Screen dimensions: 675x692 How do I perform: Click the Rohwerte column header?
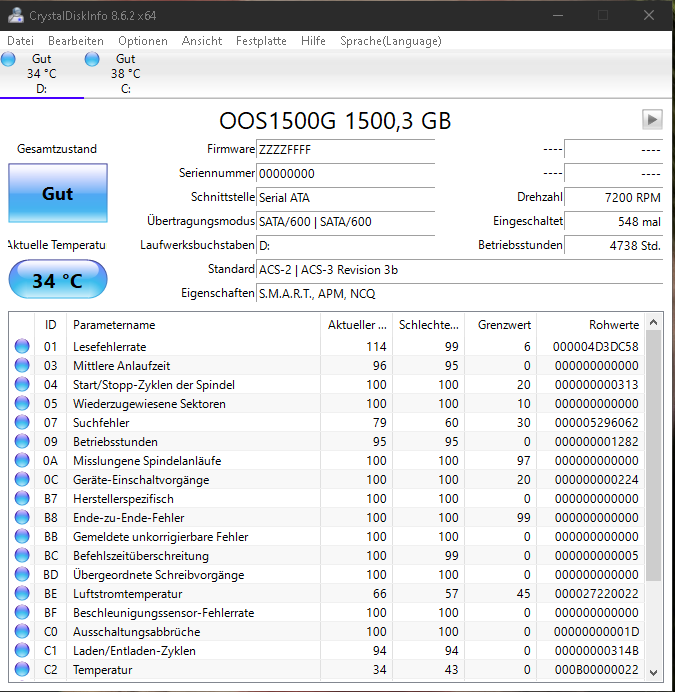click(590, 325)
